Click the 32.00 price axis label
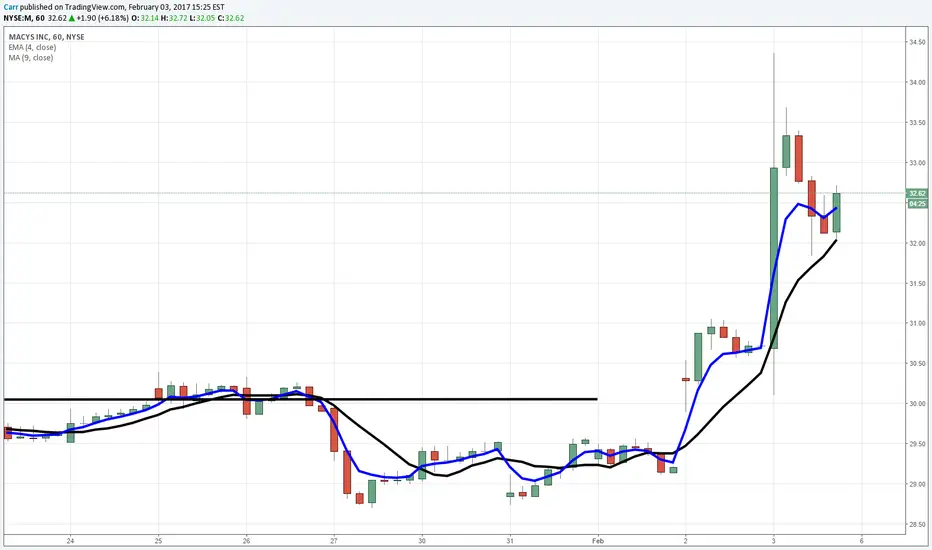This screenshot has width=932, height=550. click(x=917, y=243)
